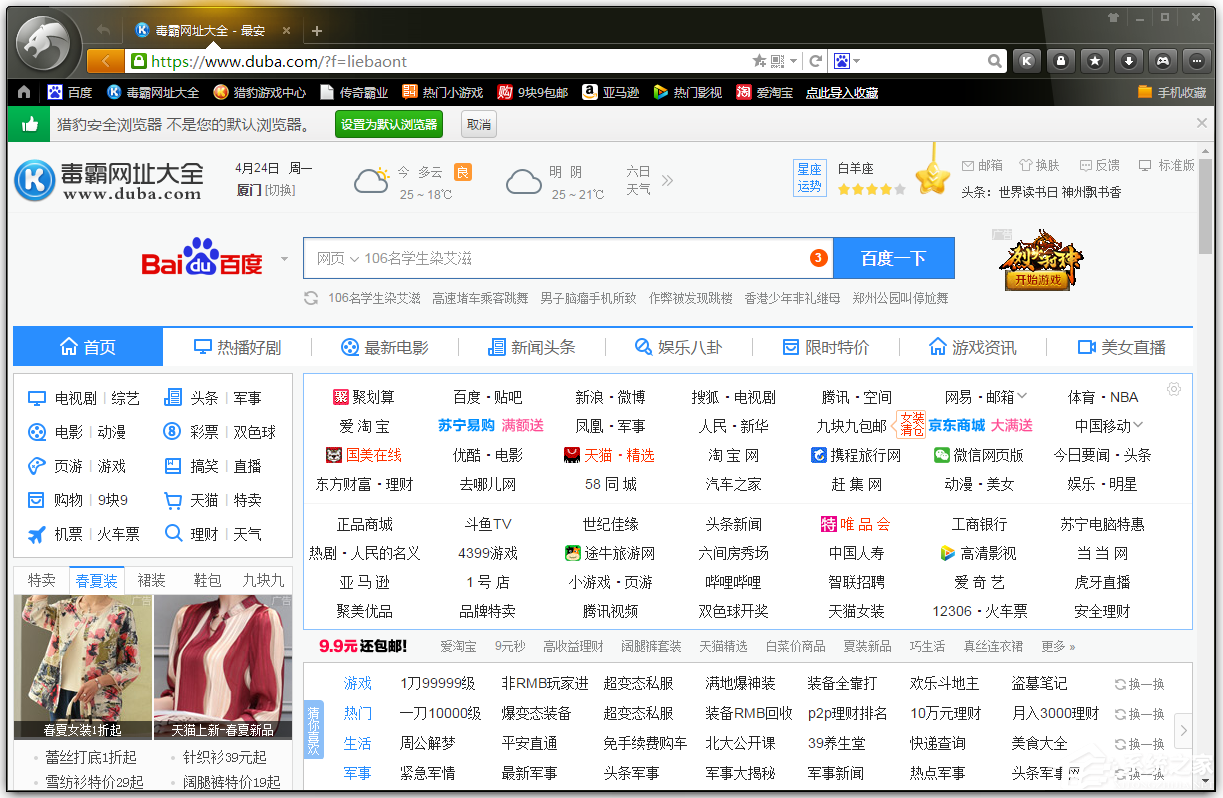The image size is (1223, 798).
Task: Click the 百度一下 search button
Action: click(893, 257)
